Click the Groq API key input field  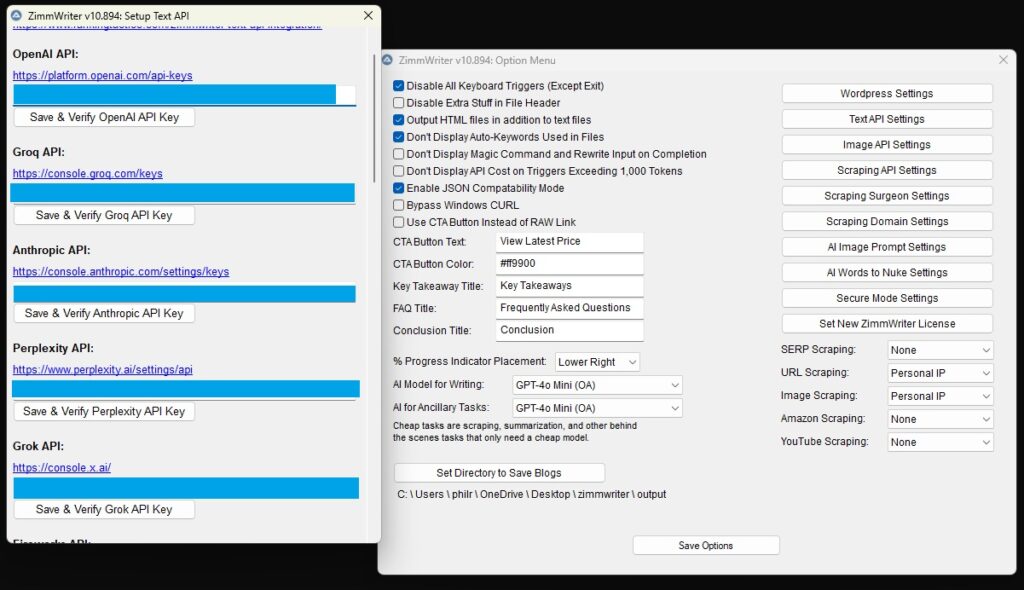point(183,193)
